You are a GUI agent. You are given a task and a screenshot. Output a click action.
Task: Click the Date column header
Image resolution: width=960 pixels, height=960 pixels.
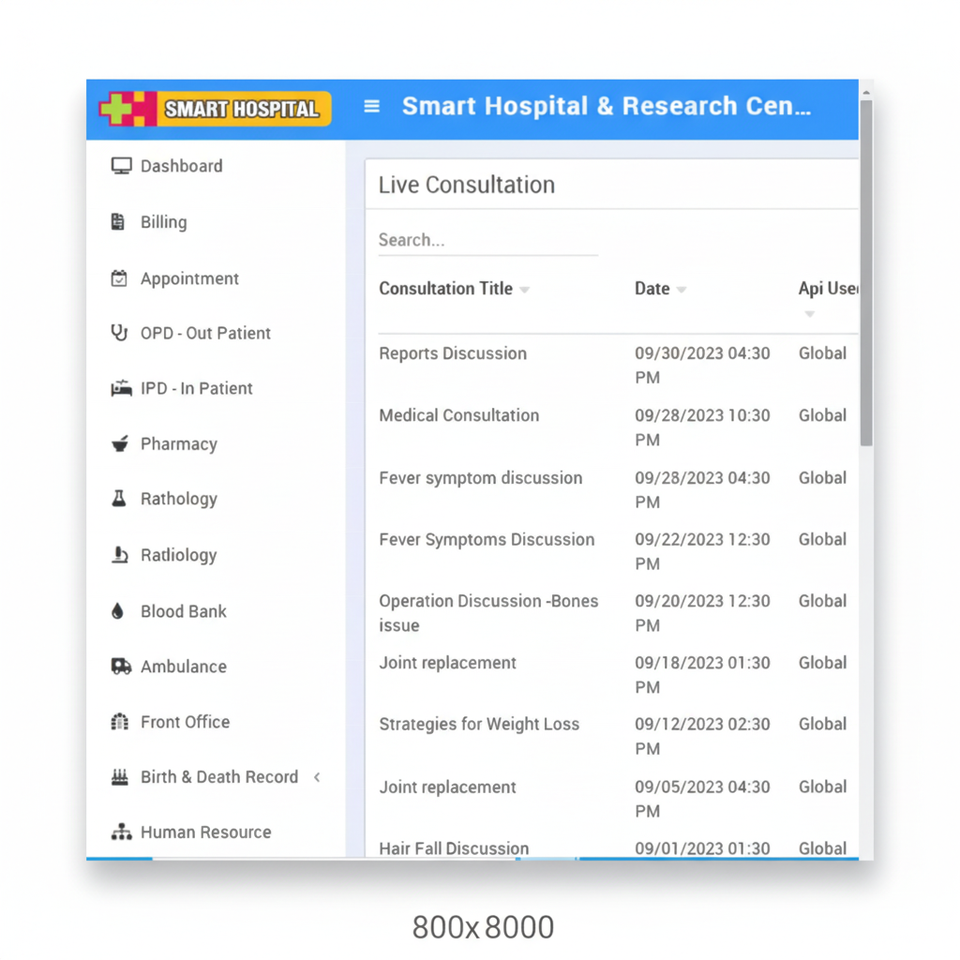click(652, 288)
